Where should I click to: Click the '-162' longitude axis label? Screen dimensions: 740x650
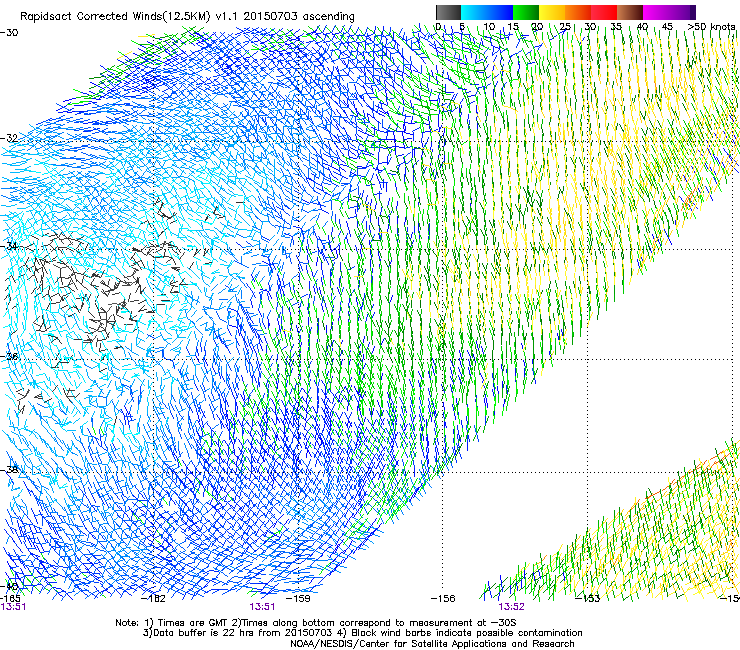click(x=153, y=599)
